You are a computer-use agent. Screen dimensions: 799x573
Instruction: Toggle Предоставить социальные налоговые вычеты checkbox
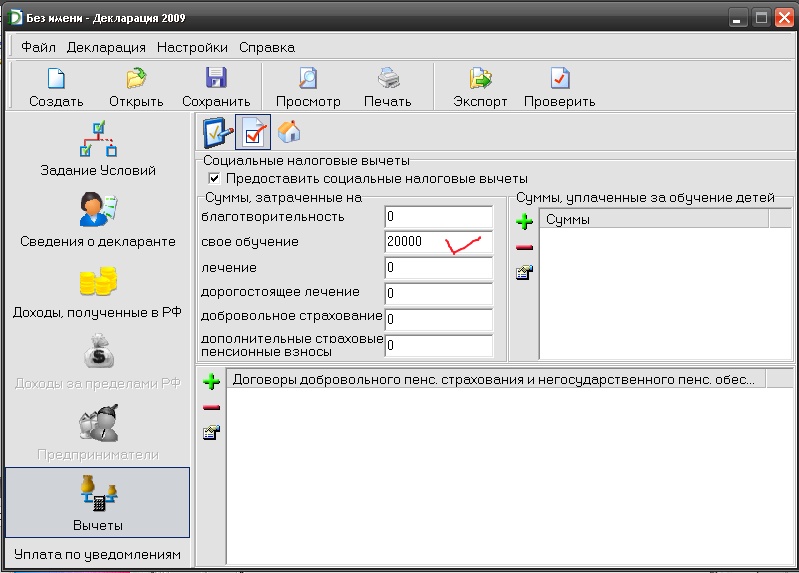point(214,178)
